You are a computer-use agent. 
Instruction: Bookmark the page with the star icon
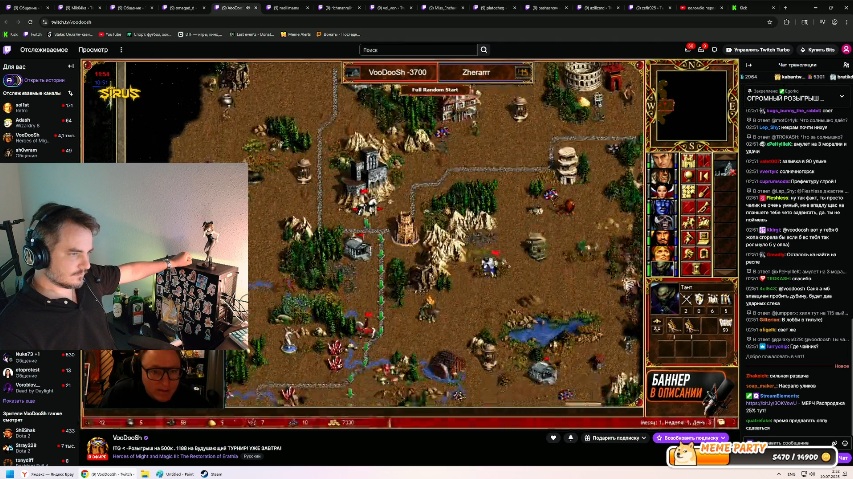(769, 22)
